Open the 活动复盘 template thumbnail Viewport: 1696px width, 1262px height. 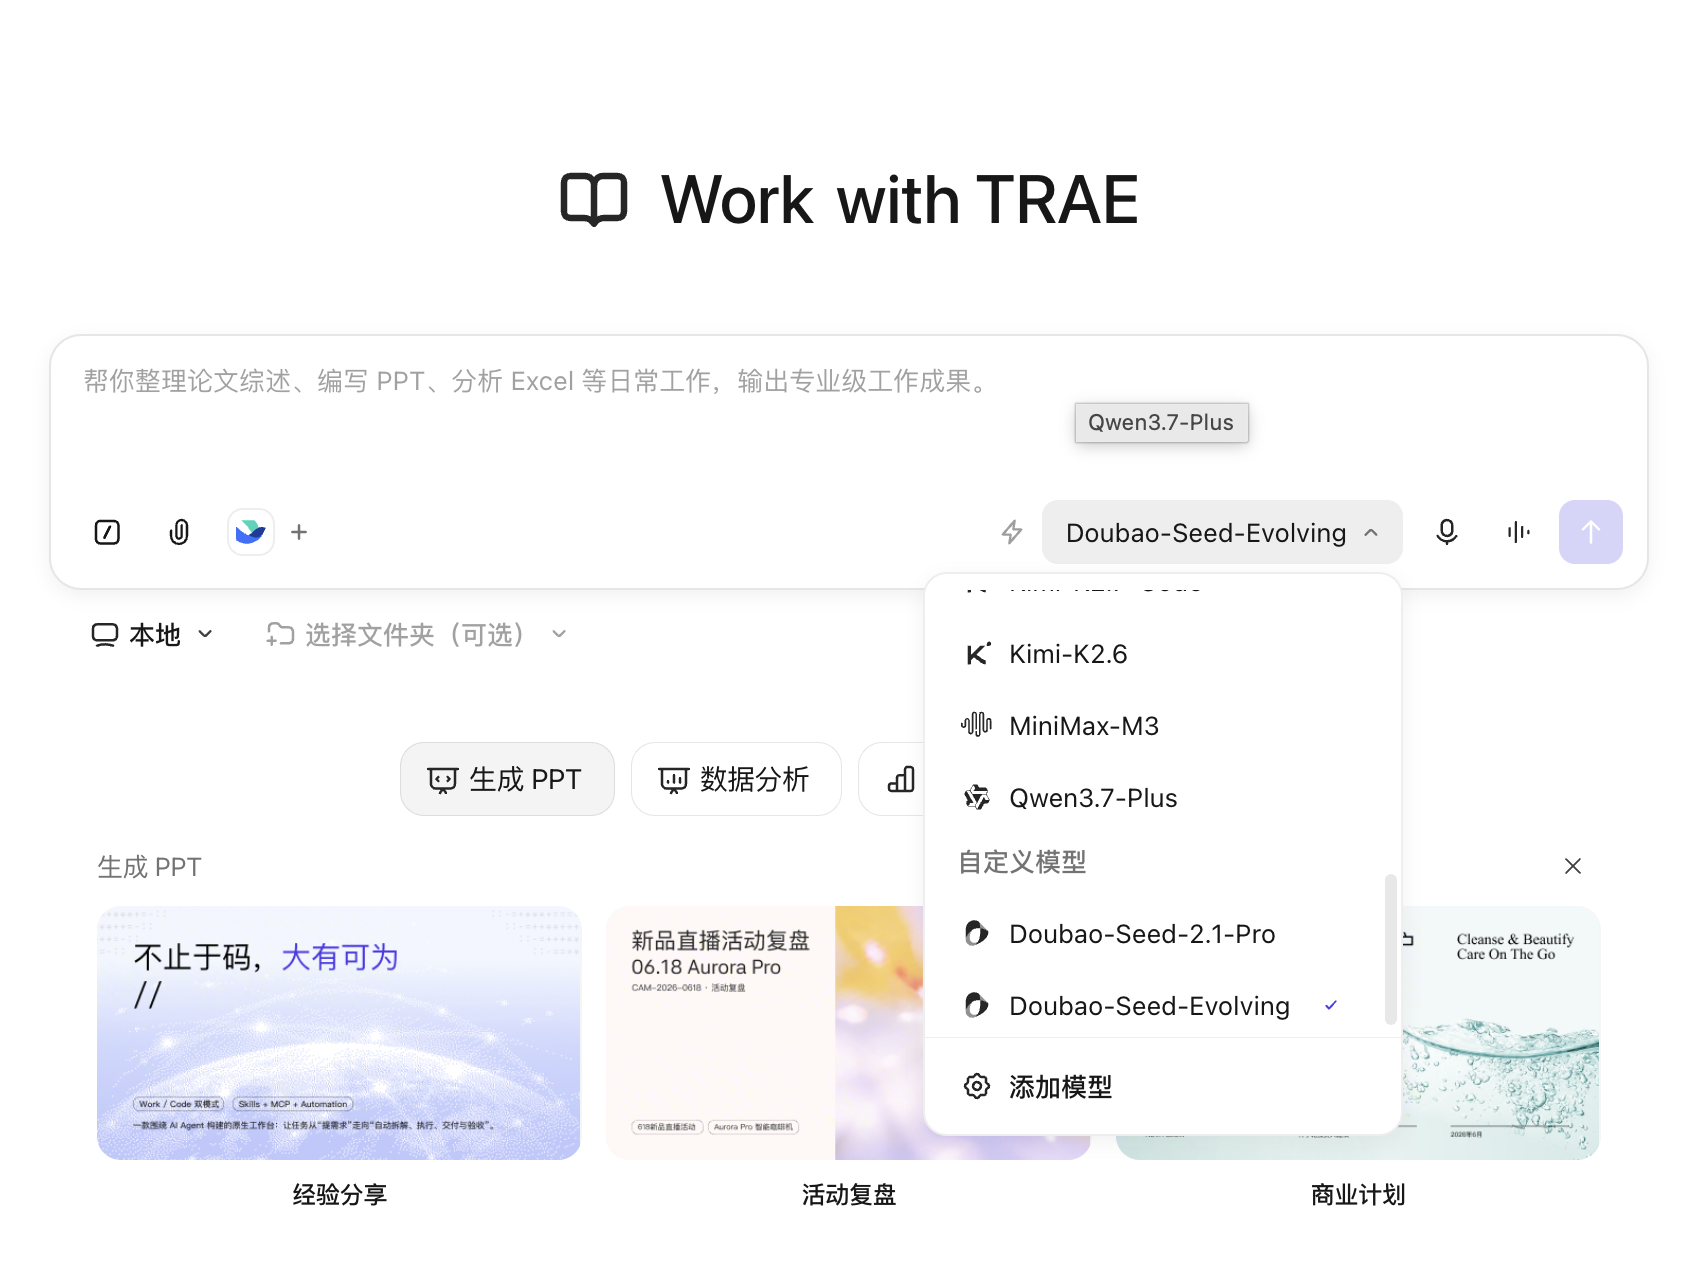click(765, 1033)
